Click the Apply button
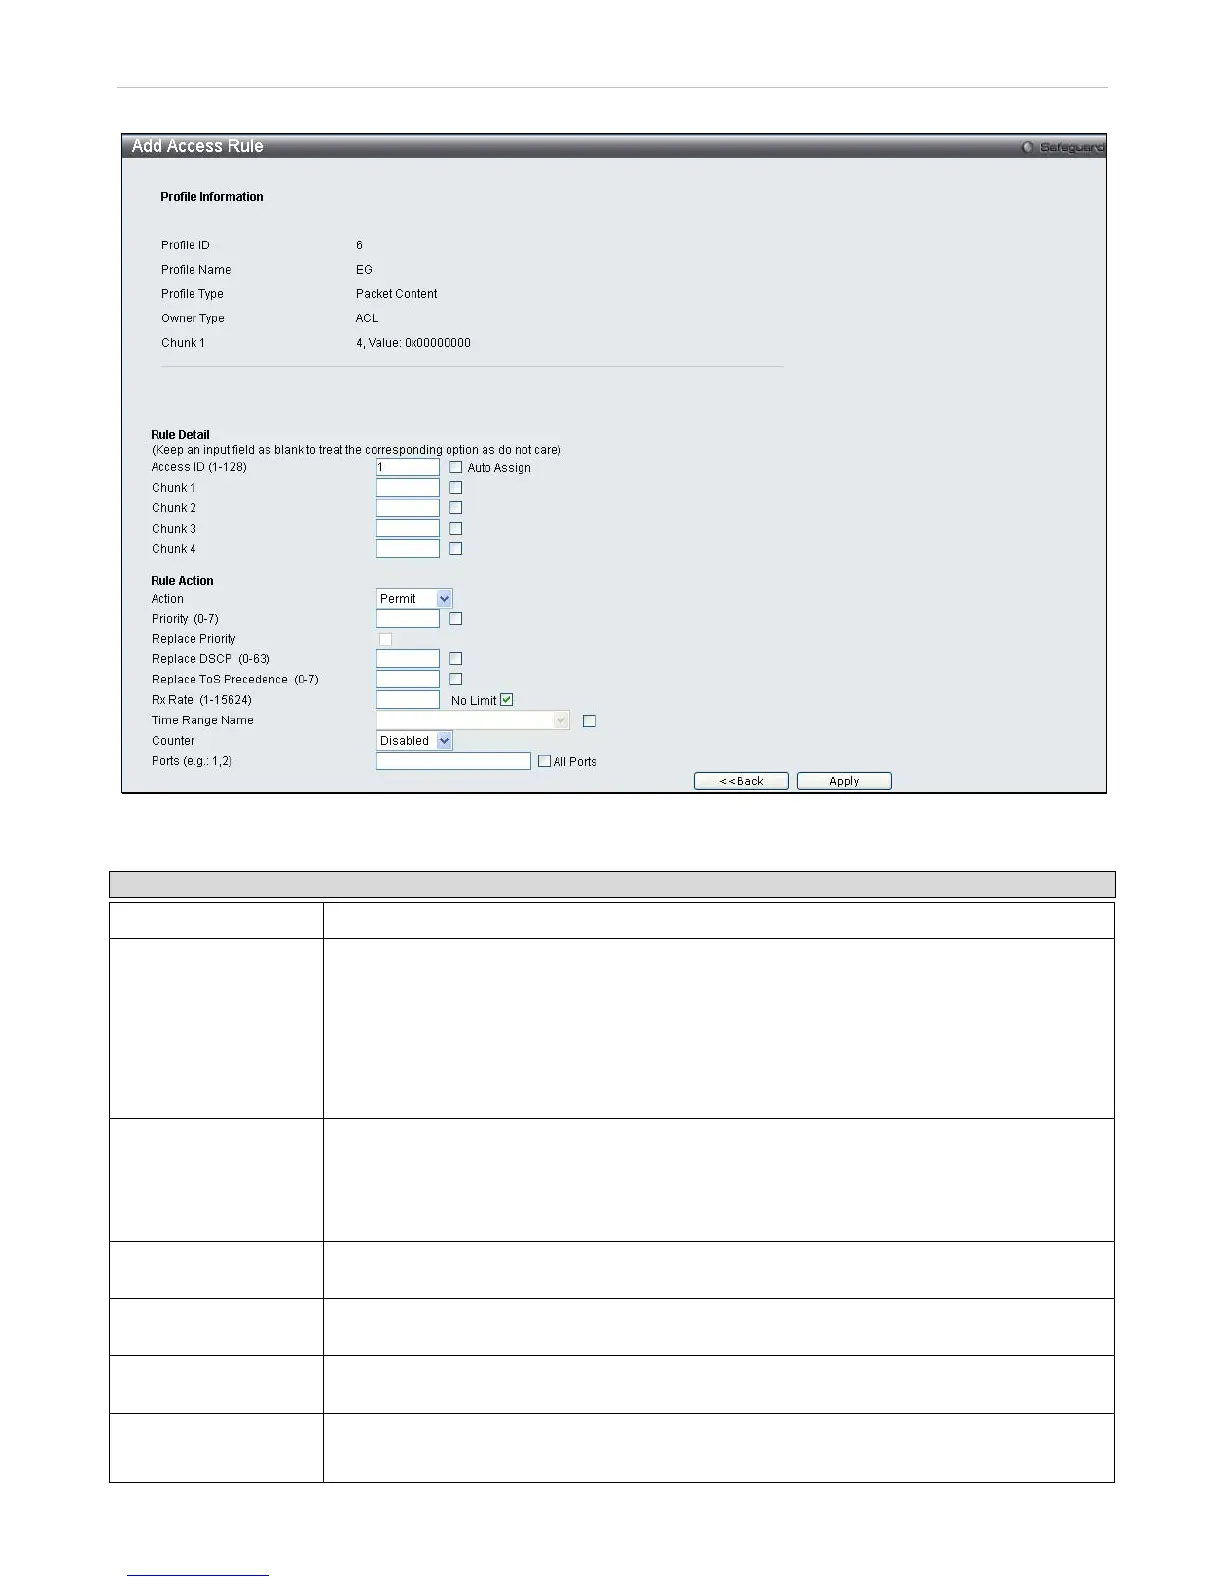This screenshot has width=1224, height=1584. tap(844, 781)
